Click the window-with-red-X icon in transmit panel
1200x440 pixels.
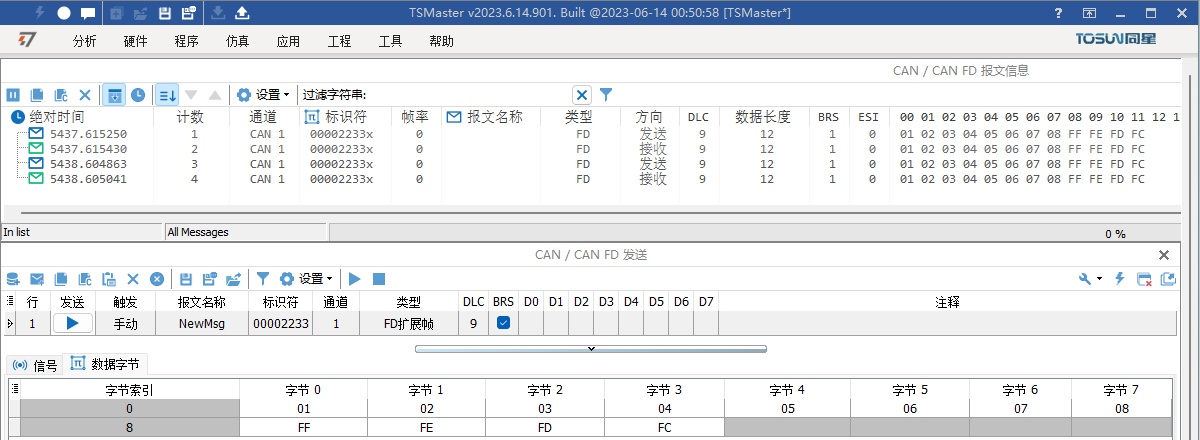click(1144, 279)
